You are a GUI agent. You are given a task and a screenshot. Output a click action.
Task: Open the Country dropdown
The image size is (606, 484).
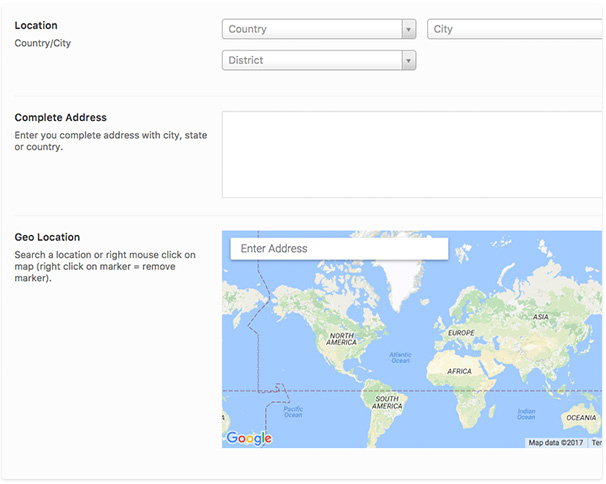[310, 29]
